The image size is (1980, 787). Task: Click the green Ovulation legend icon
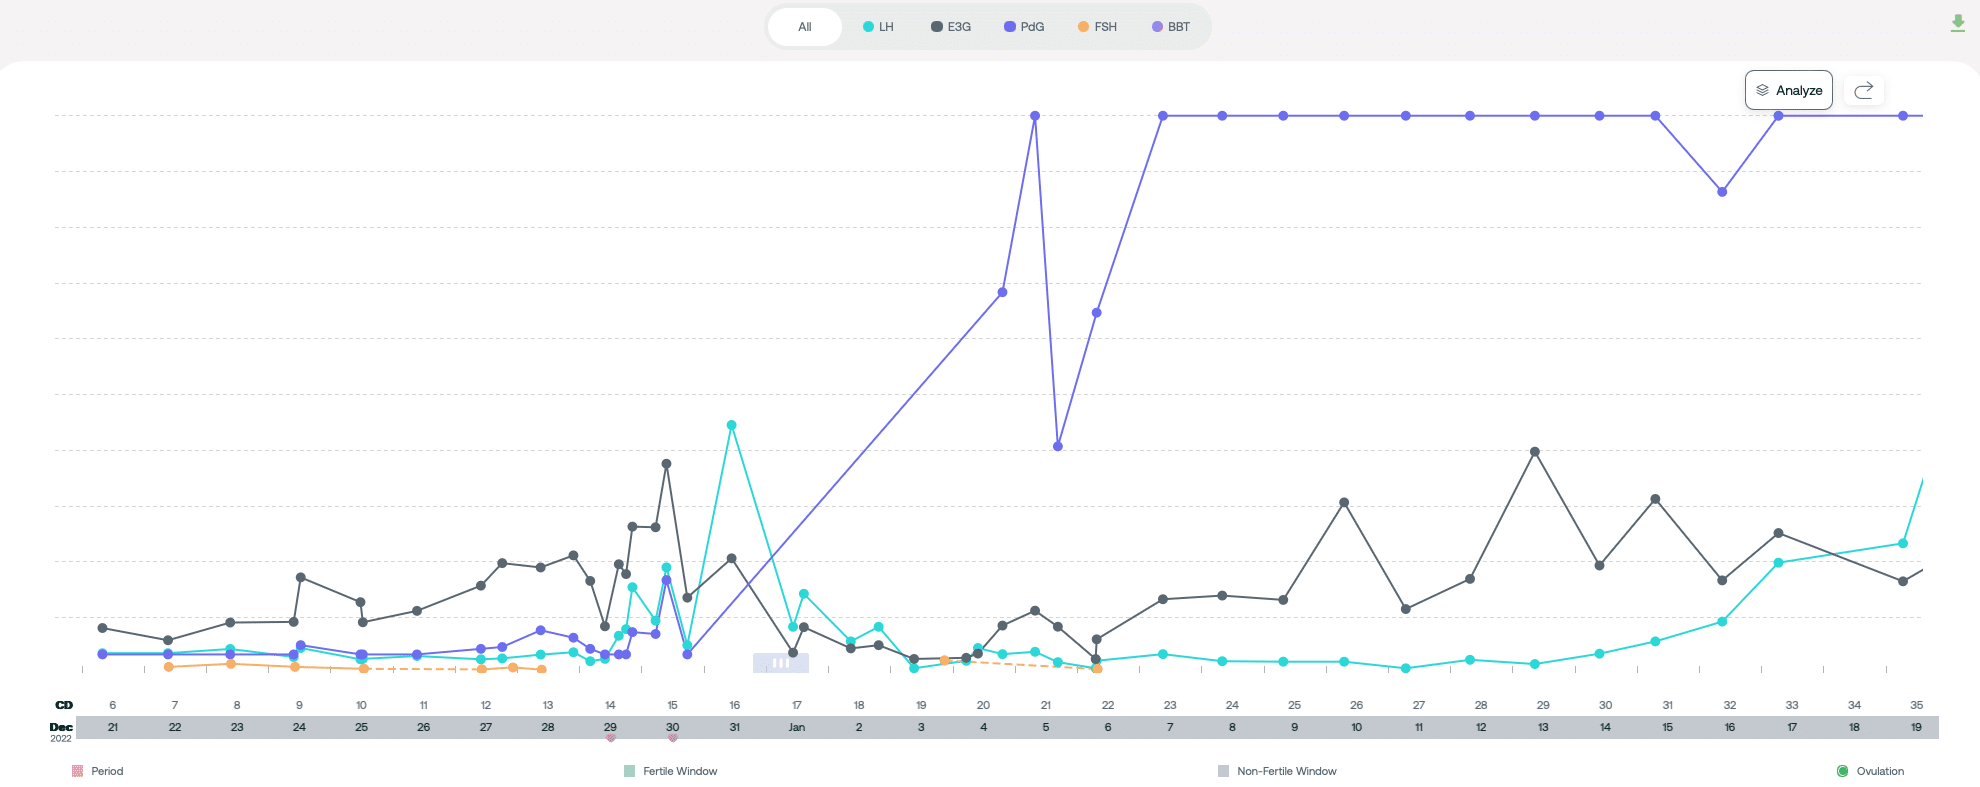pyautogui.click(x=1842, y=771)
